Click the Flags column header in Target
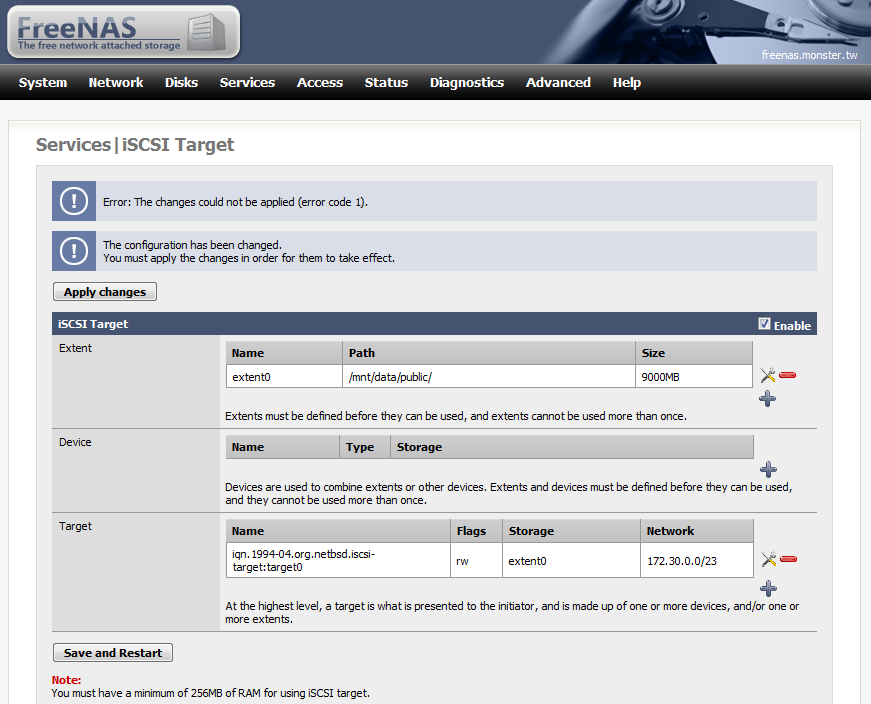This screenshot has height=704, width=871. (477, 531)
